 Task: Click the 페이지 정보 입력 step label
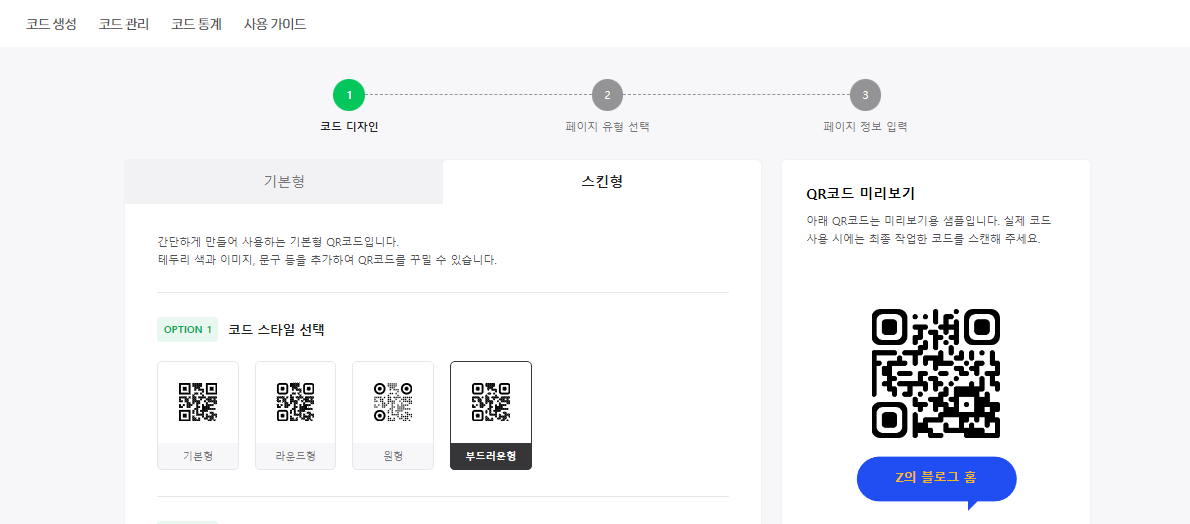tap(865, 127)
